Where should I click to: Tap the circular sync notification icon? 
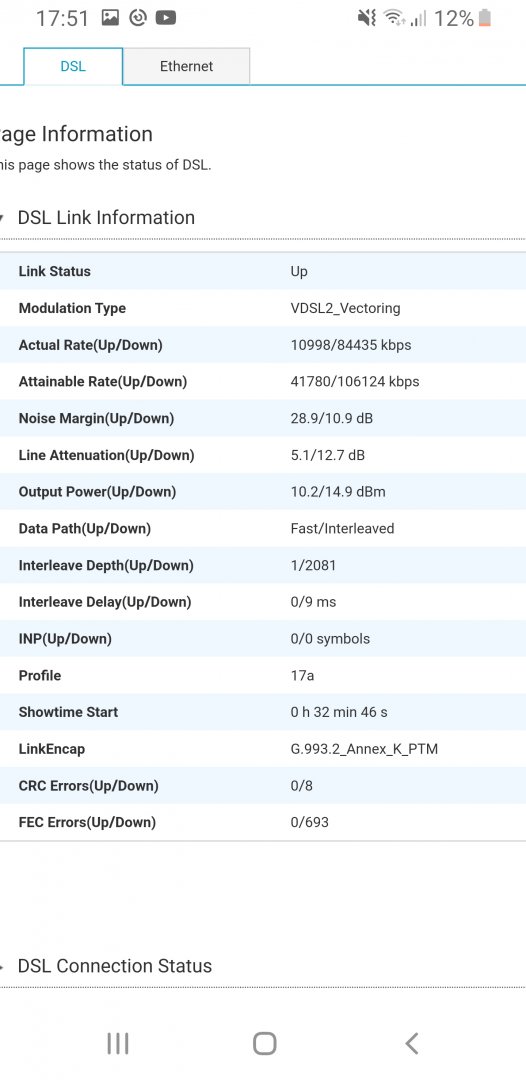pos(138,18)
